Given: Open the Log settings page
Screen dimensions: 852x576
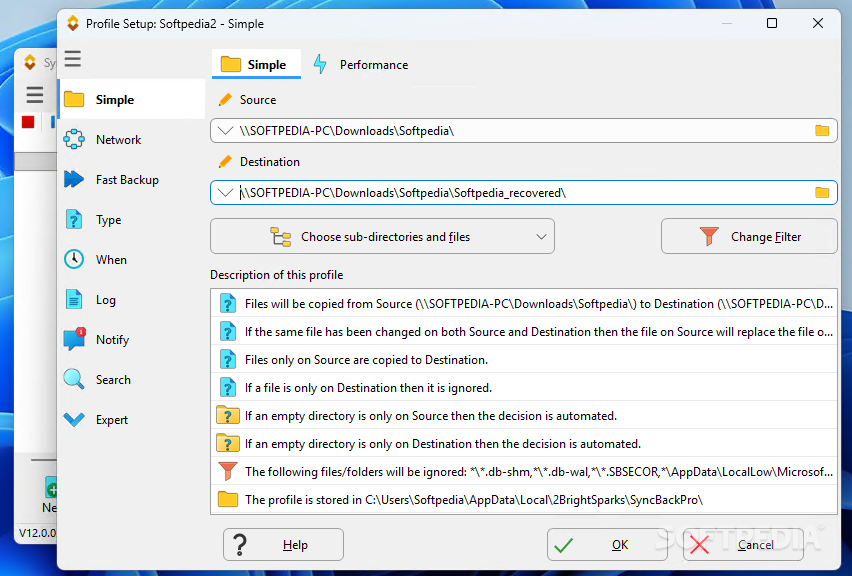Looking at the screenshot, I should (x=131, y=300).
